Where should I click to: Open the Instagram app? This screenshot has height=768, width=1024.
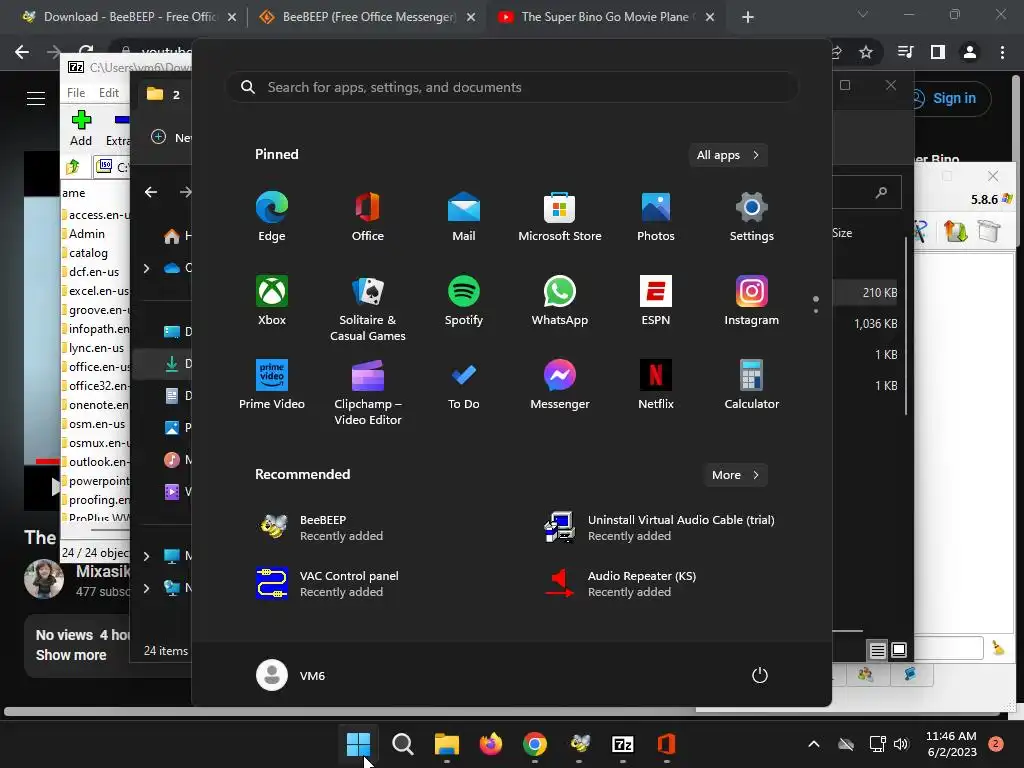(x=752, y=300)
